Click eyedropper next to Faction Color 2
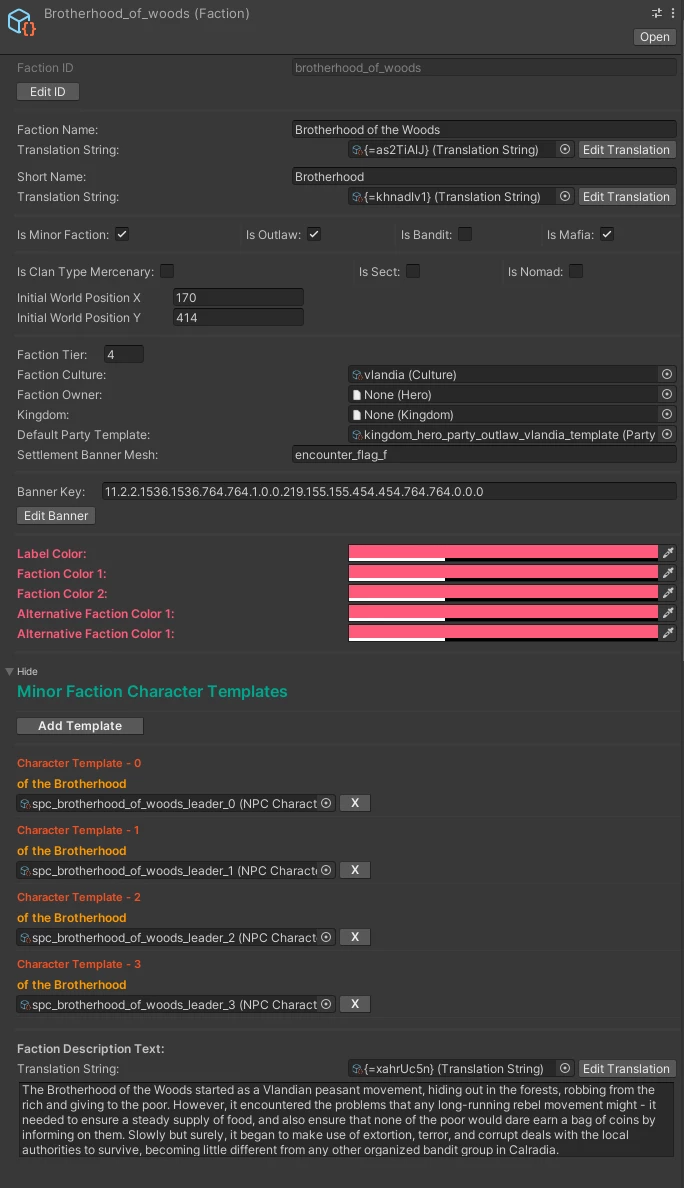 click(668, 593)
